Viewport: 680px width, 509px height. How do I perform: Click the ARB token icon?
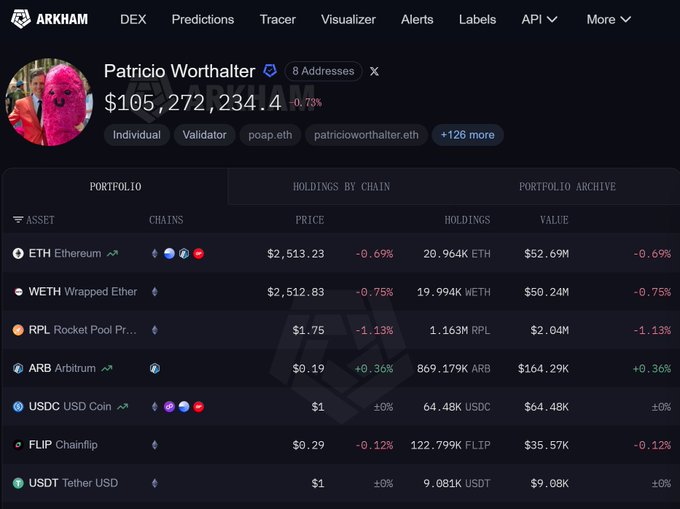click(18, 368)
